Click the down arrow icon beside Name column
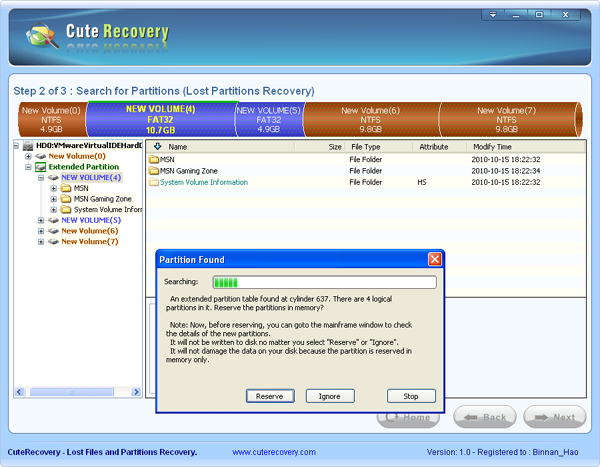The image size is (600, 467). coord(157,147)
